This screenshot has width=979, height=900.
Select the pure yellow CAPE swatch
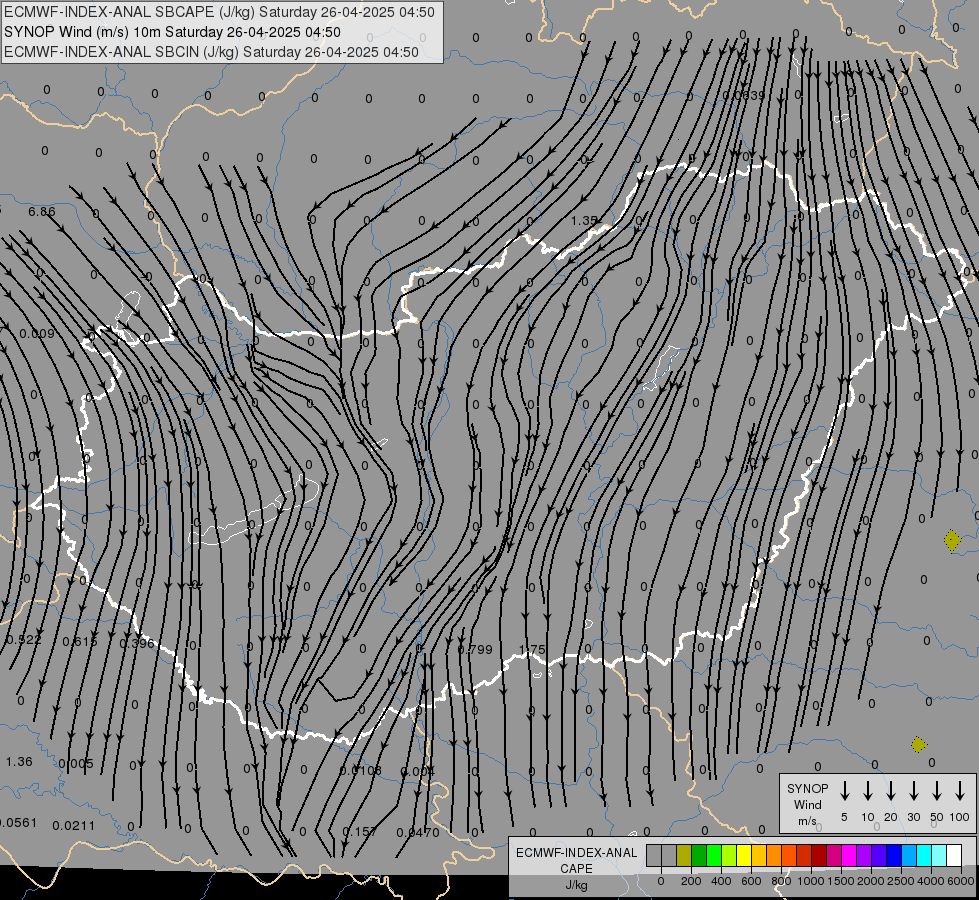tap(744, 855)
